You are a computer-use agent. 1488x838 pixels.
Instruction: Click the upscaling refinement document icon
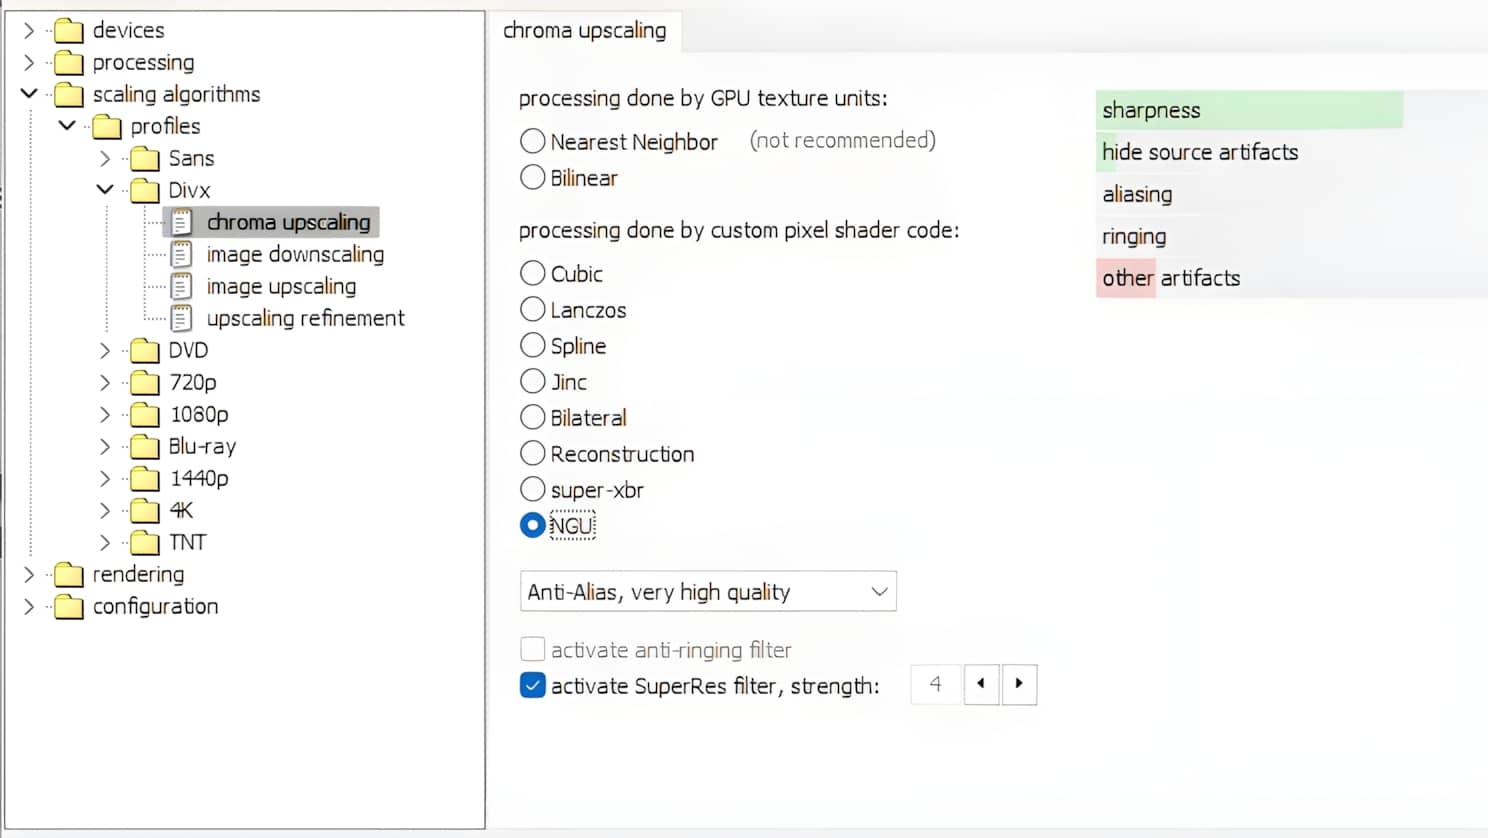(x=181, y=318)
